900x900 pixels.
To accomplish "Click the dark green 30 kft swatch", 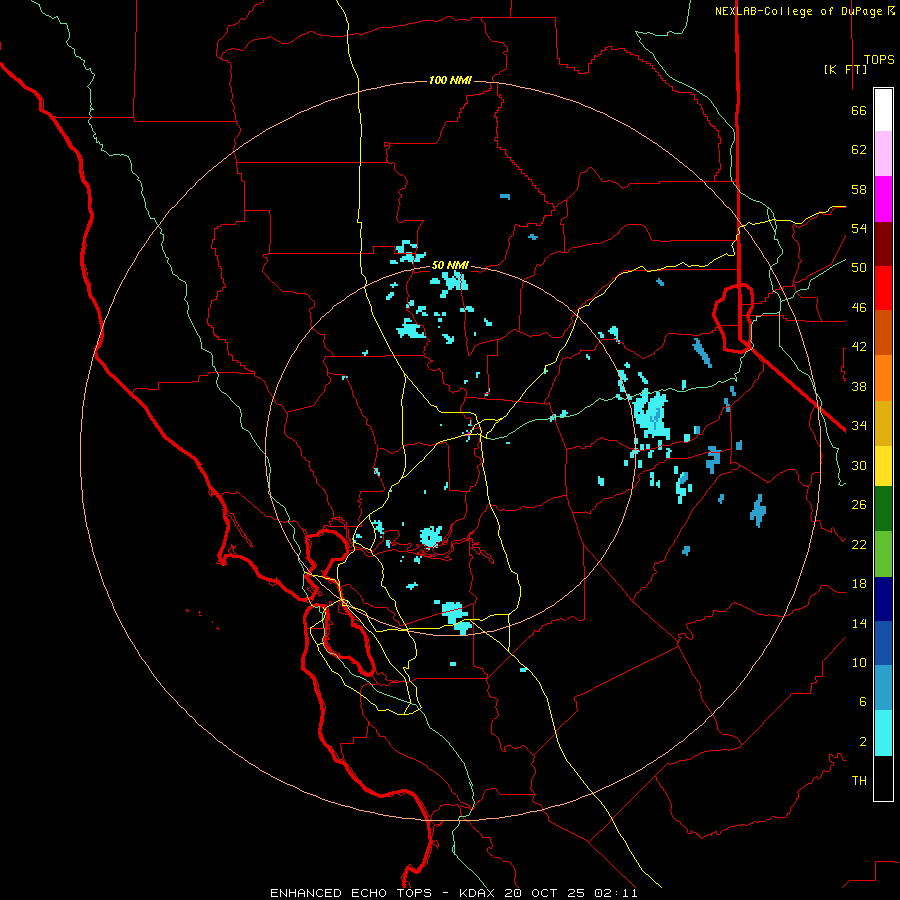I will point(883,509).
